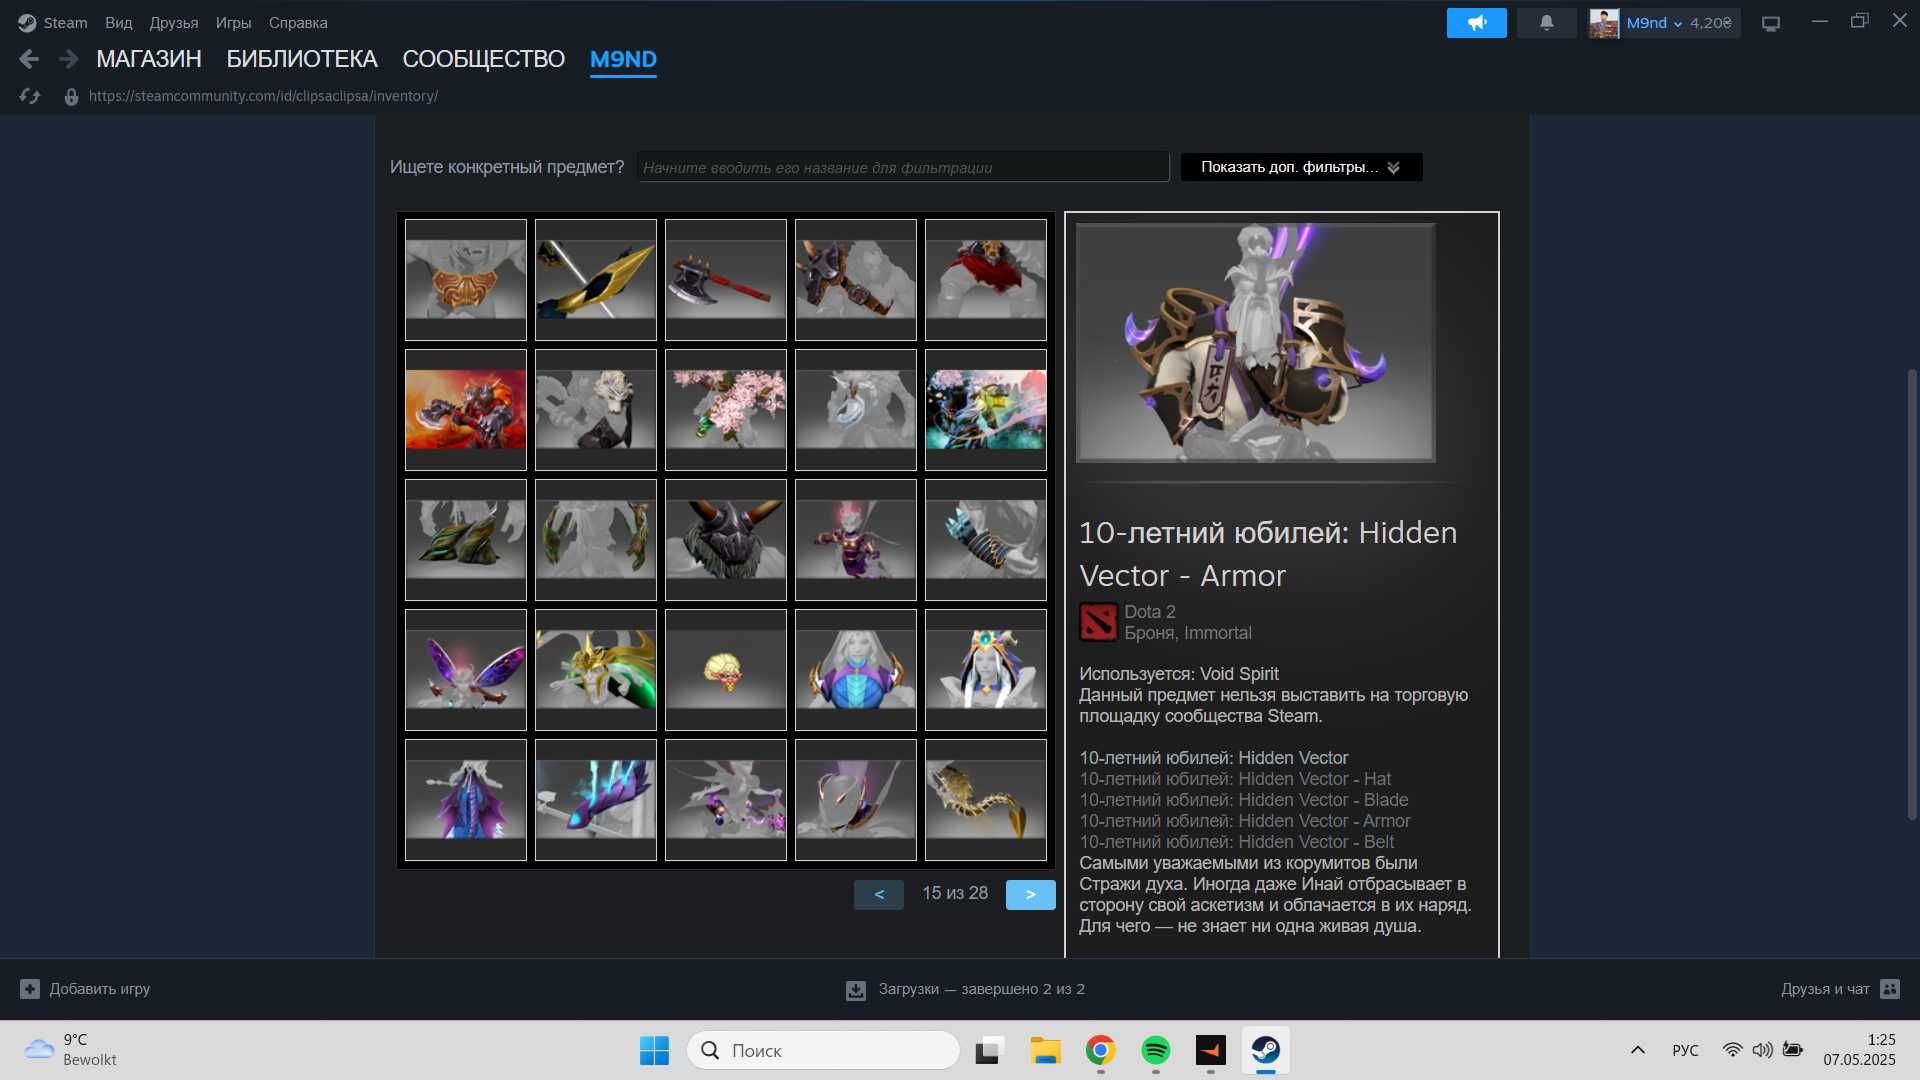Click the Windows taskbar Поиск field
Viewport: 1920px width, 1080px height.
tap(823, 1050)
